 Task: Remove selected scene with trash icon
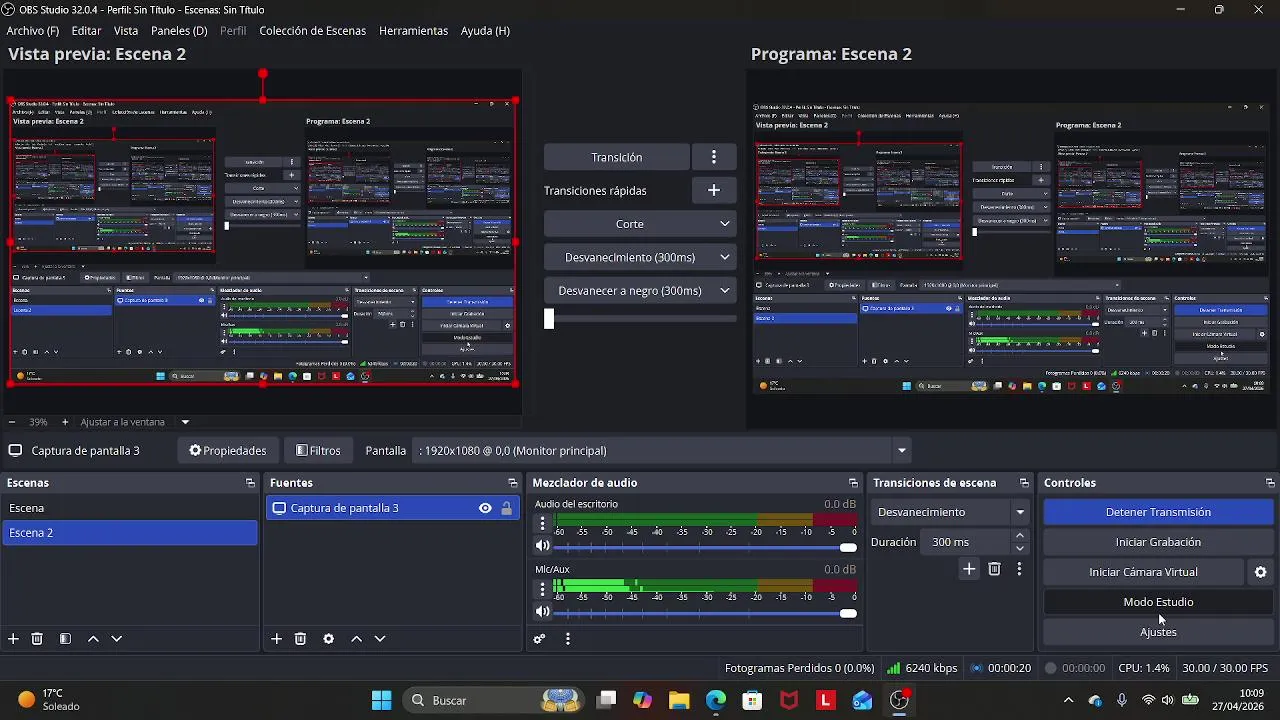pyautogui.click(x=37, y=639)
